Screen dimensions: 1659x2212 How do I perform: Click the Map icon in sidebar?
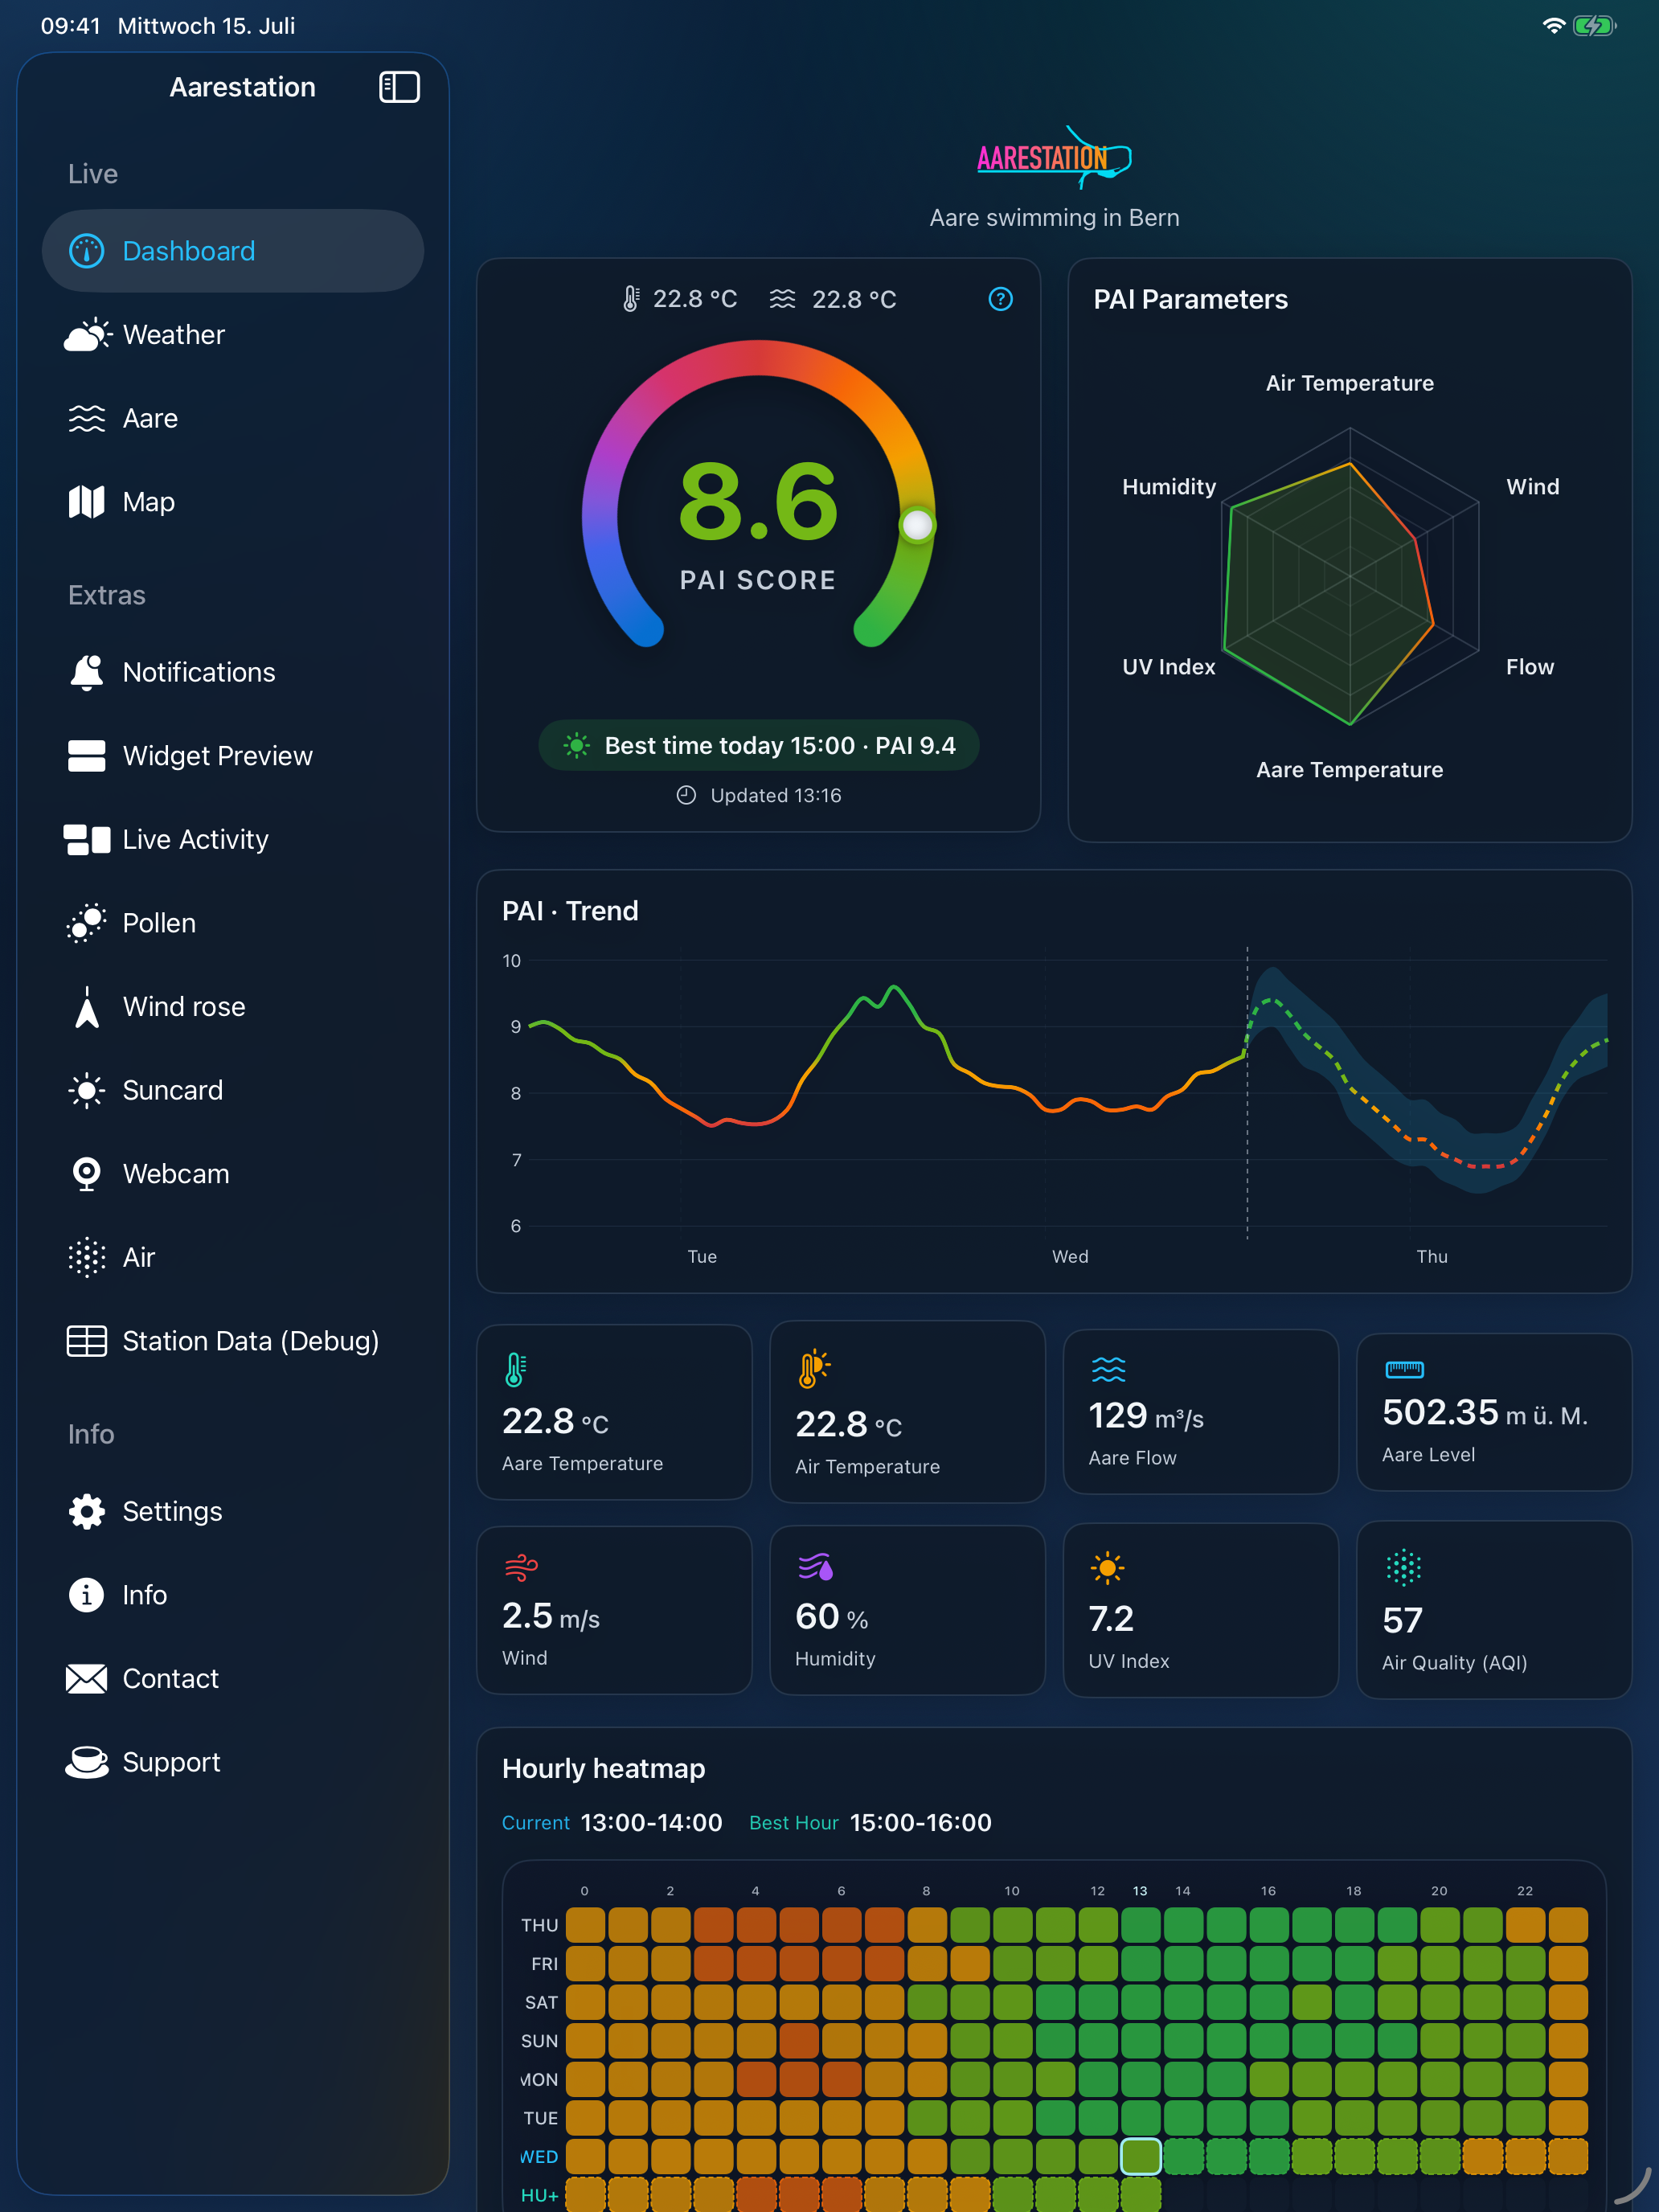(x=87, y=502)
